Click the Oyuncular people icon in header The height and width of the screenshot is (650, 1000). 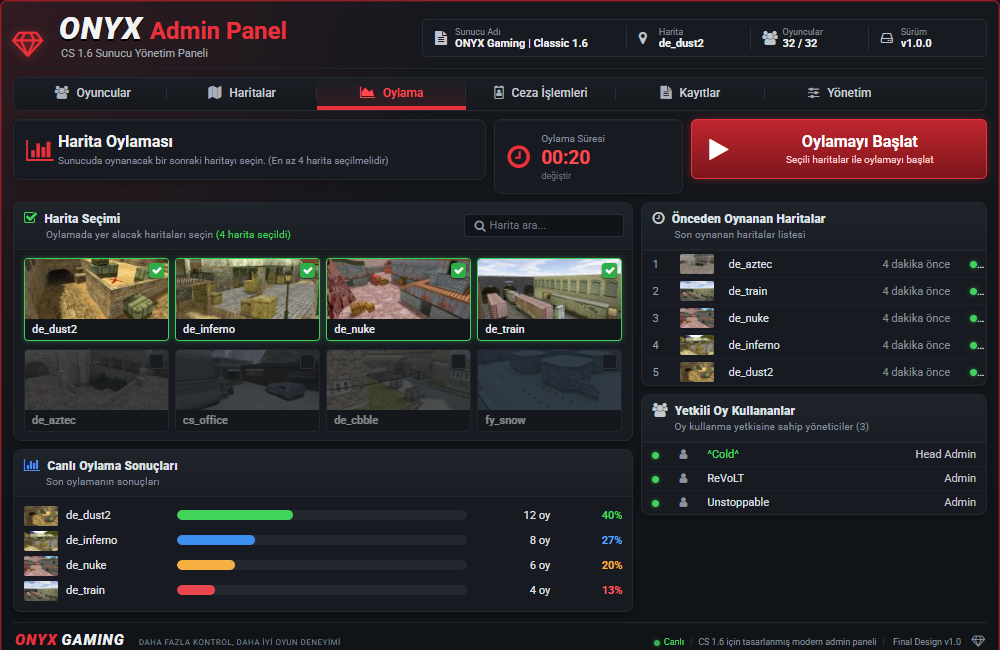coord(770,38)
